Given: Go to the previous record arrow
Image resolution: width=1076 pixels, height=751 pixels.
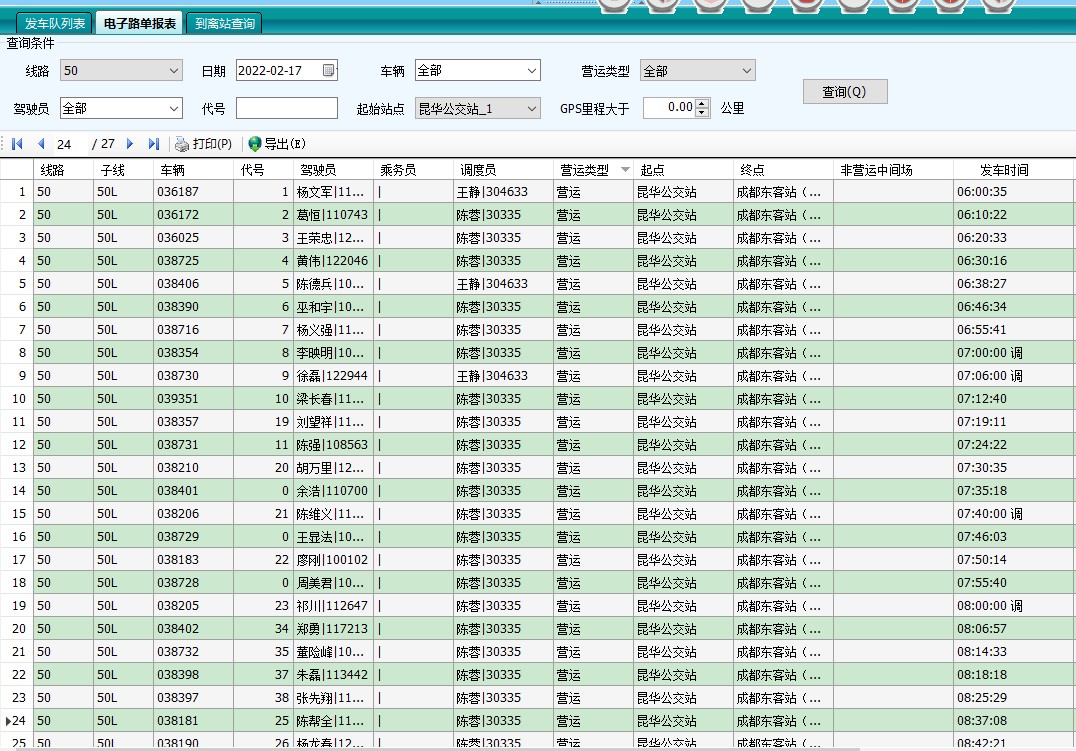Looking at the screenshot, I should [41, 144].
